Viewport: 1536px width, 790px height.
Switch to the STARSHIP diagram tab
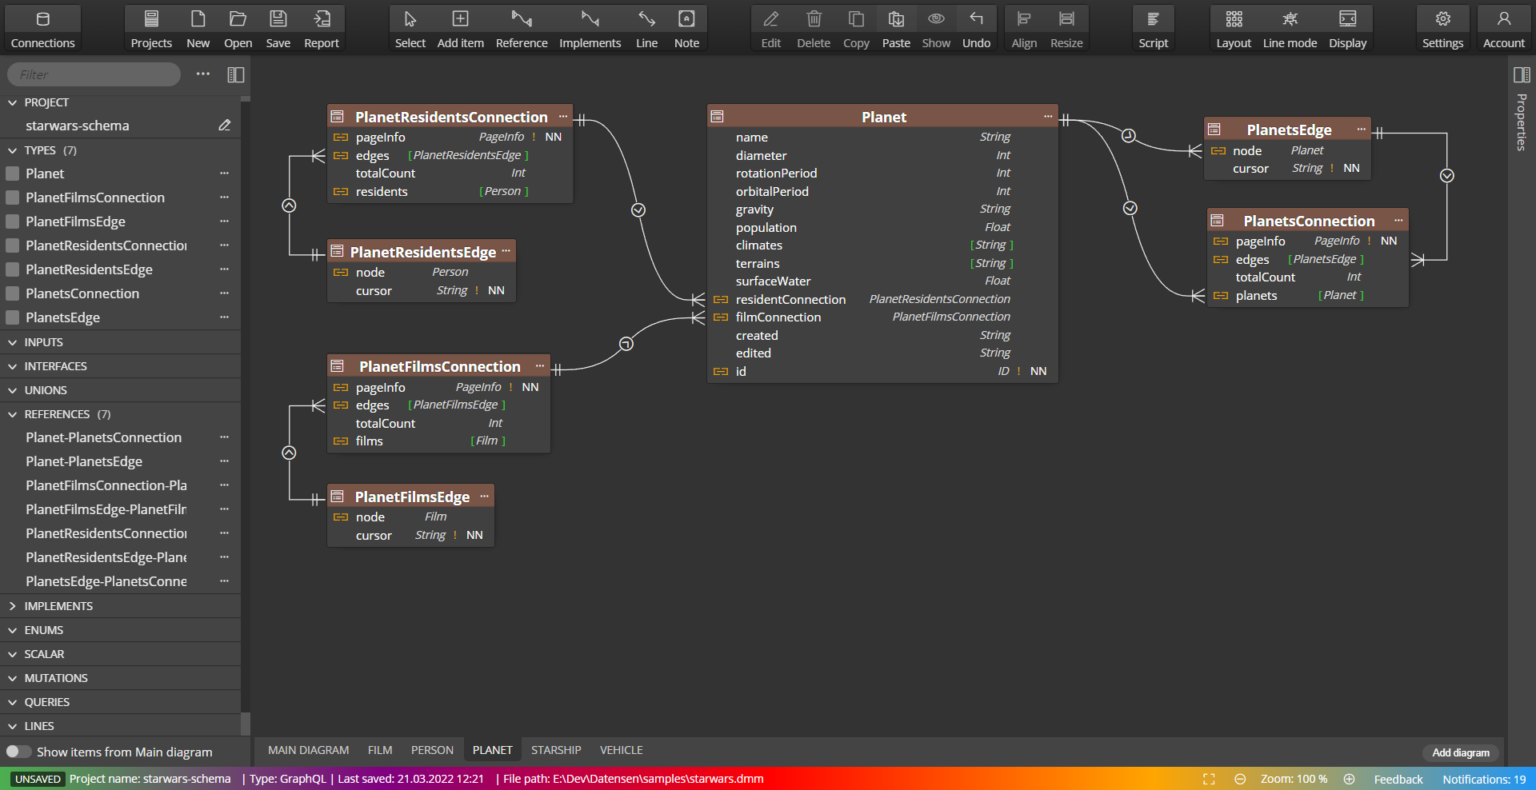pos(556,749)
